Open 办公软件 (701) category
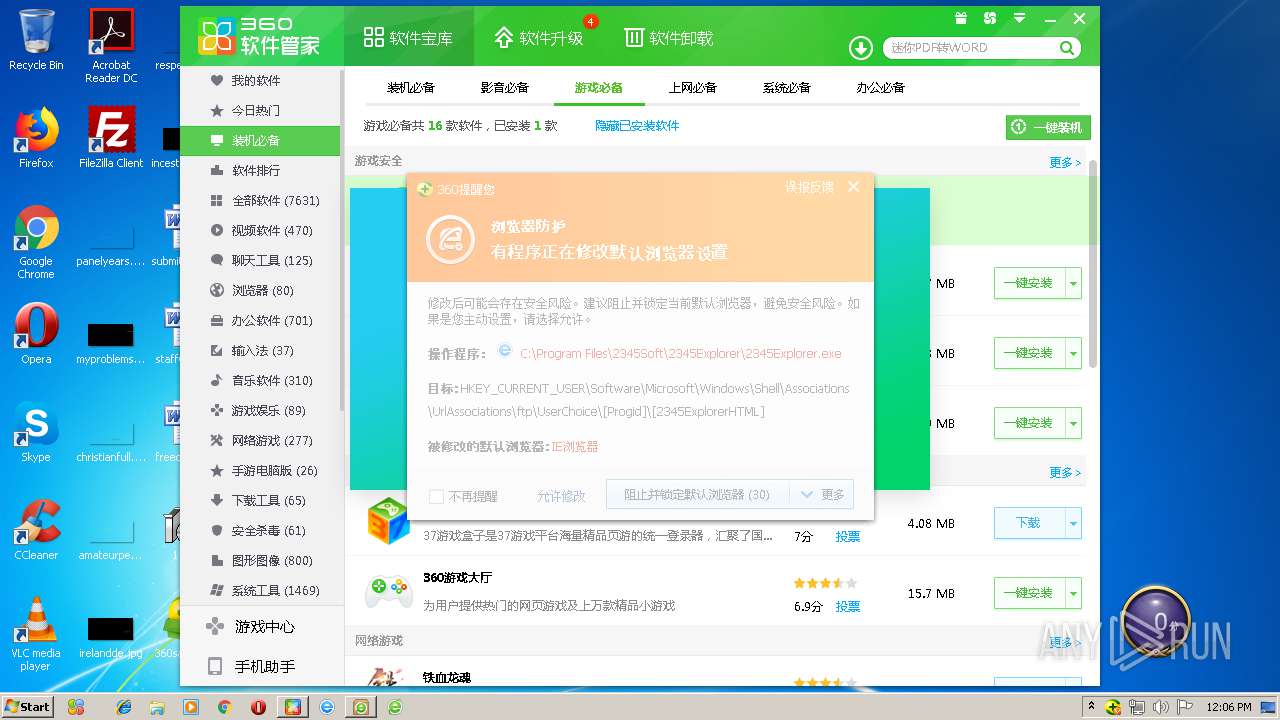The height and width of the screenshot is (720, 1280). (x=260, y=320)
